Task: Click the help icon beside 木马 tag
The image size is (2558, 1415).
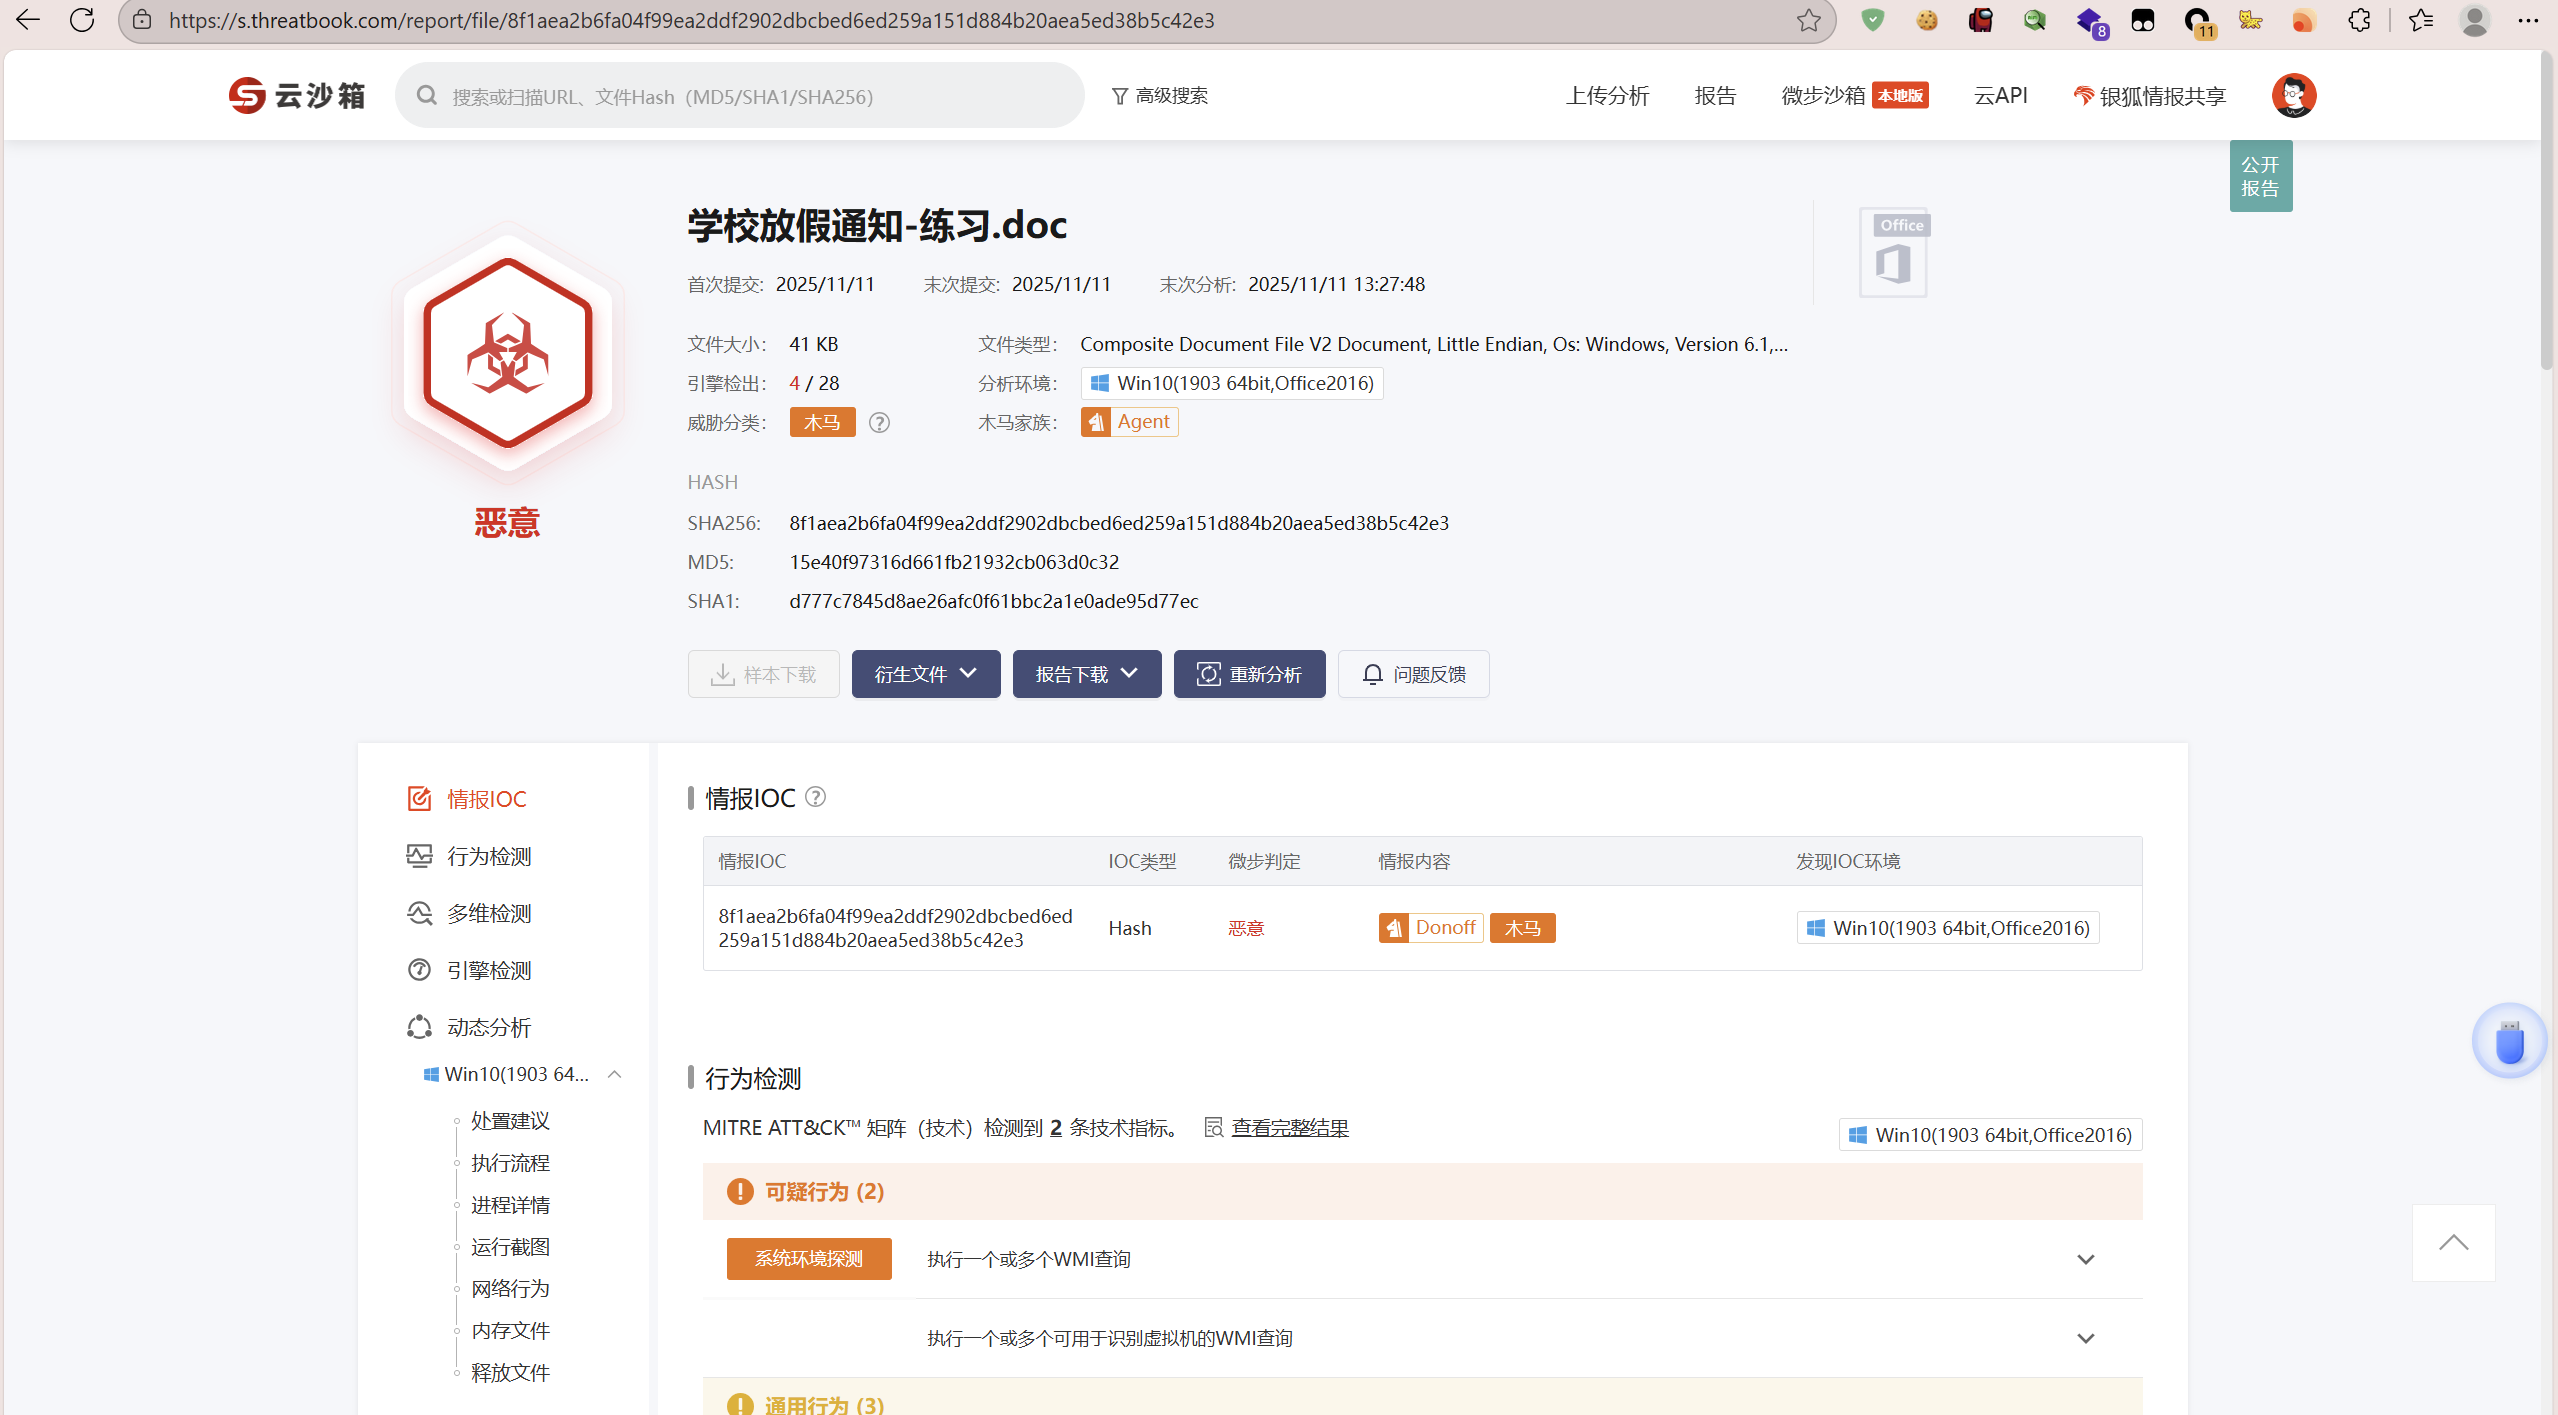Action: coord(879,422)
